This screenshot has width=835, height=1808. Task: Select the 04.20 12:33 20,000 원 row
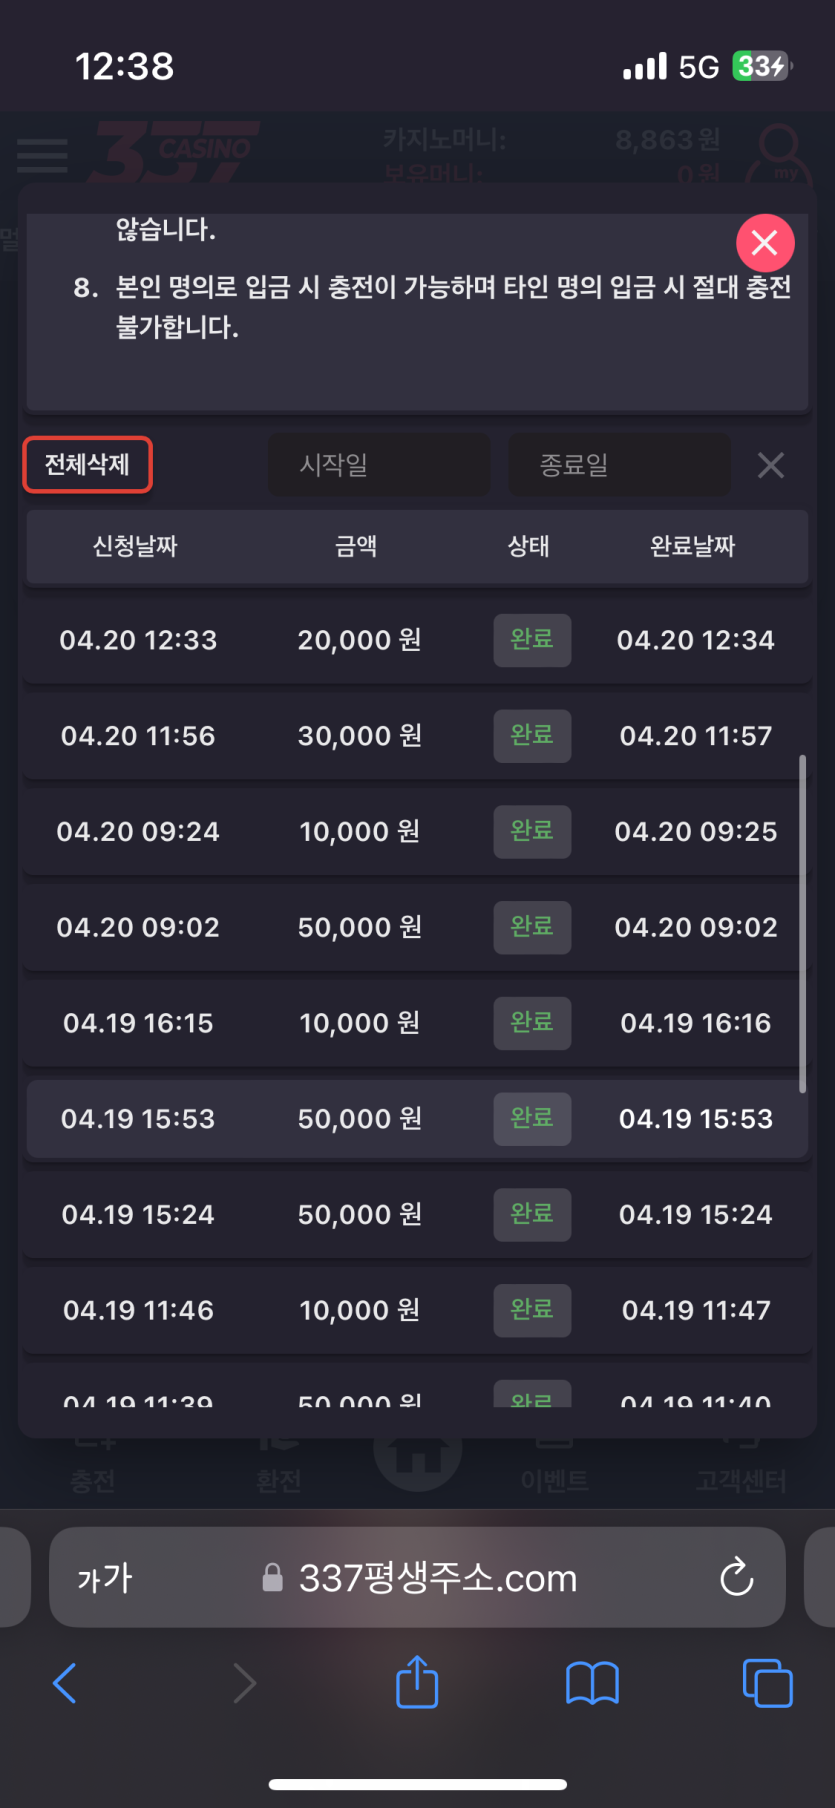[417, 640]
